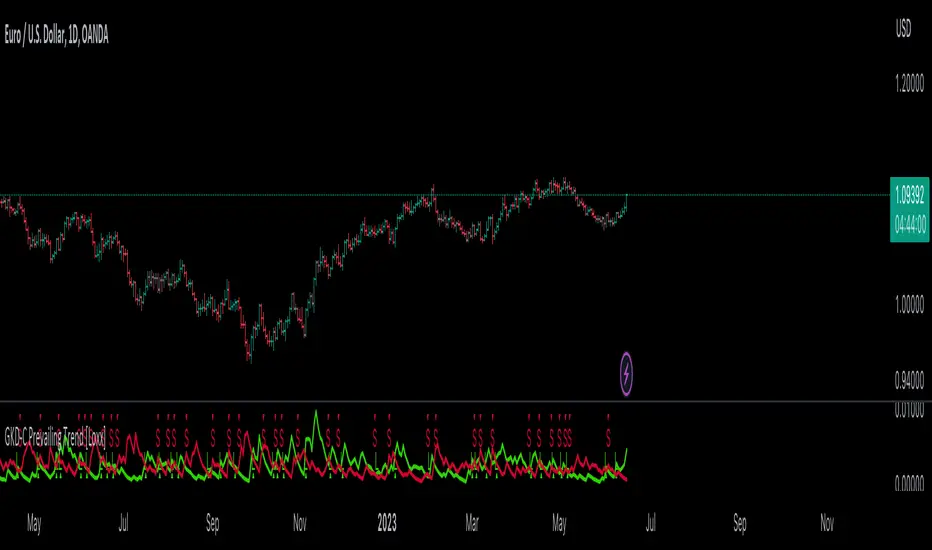Click the 1.20000 price axis label

(x=909, y=84)
